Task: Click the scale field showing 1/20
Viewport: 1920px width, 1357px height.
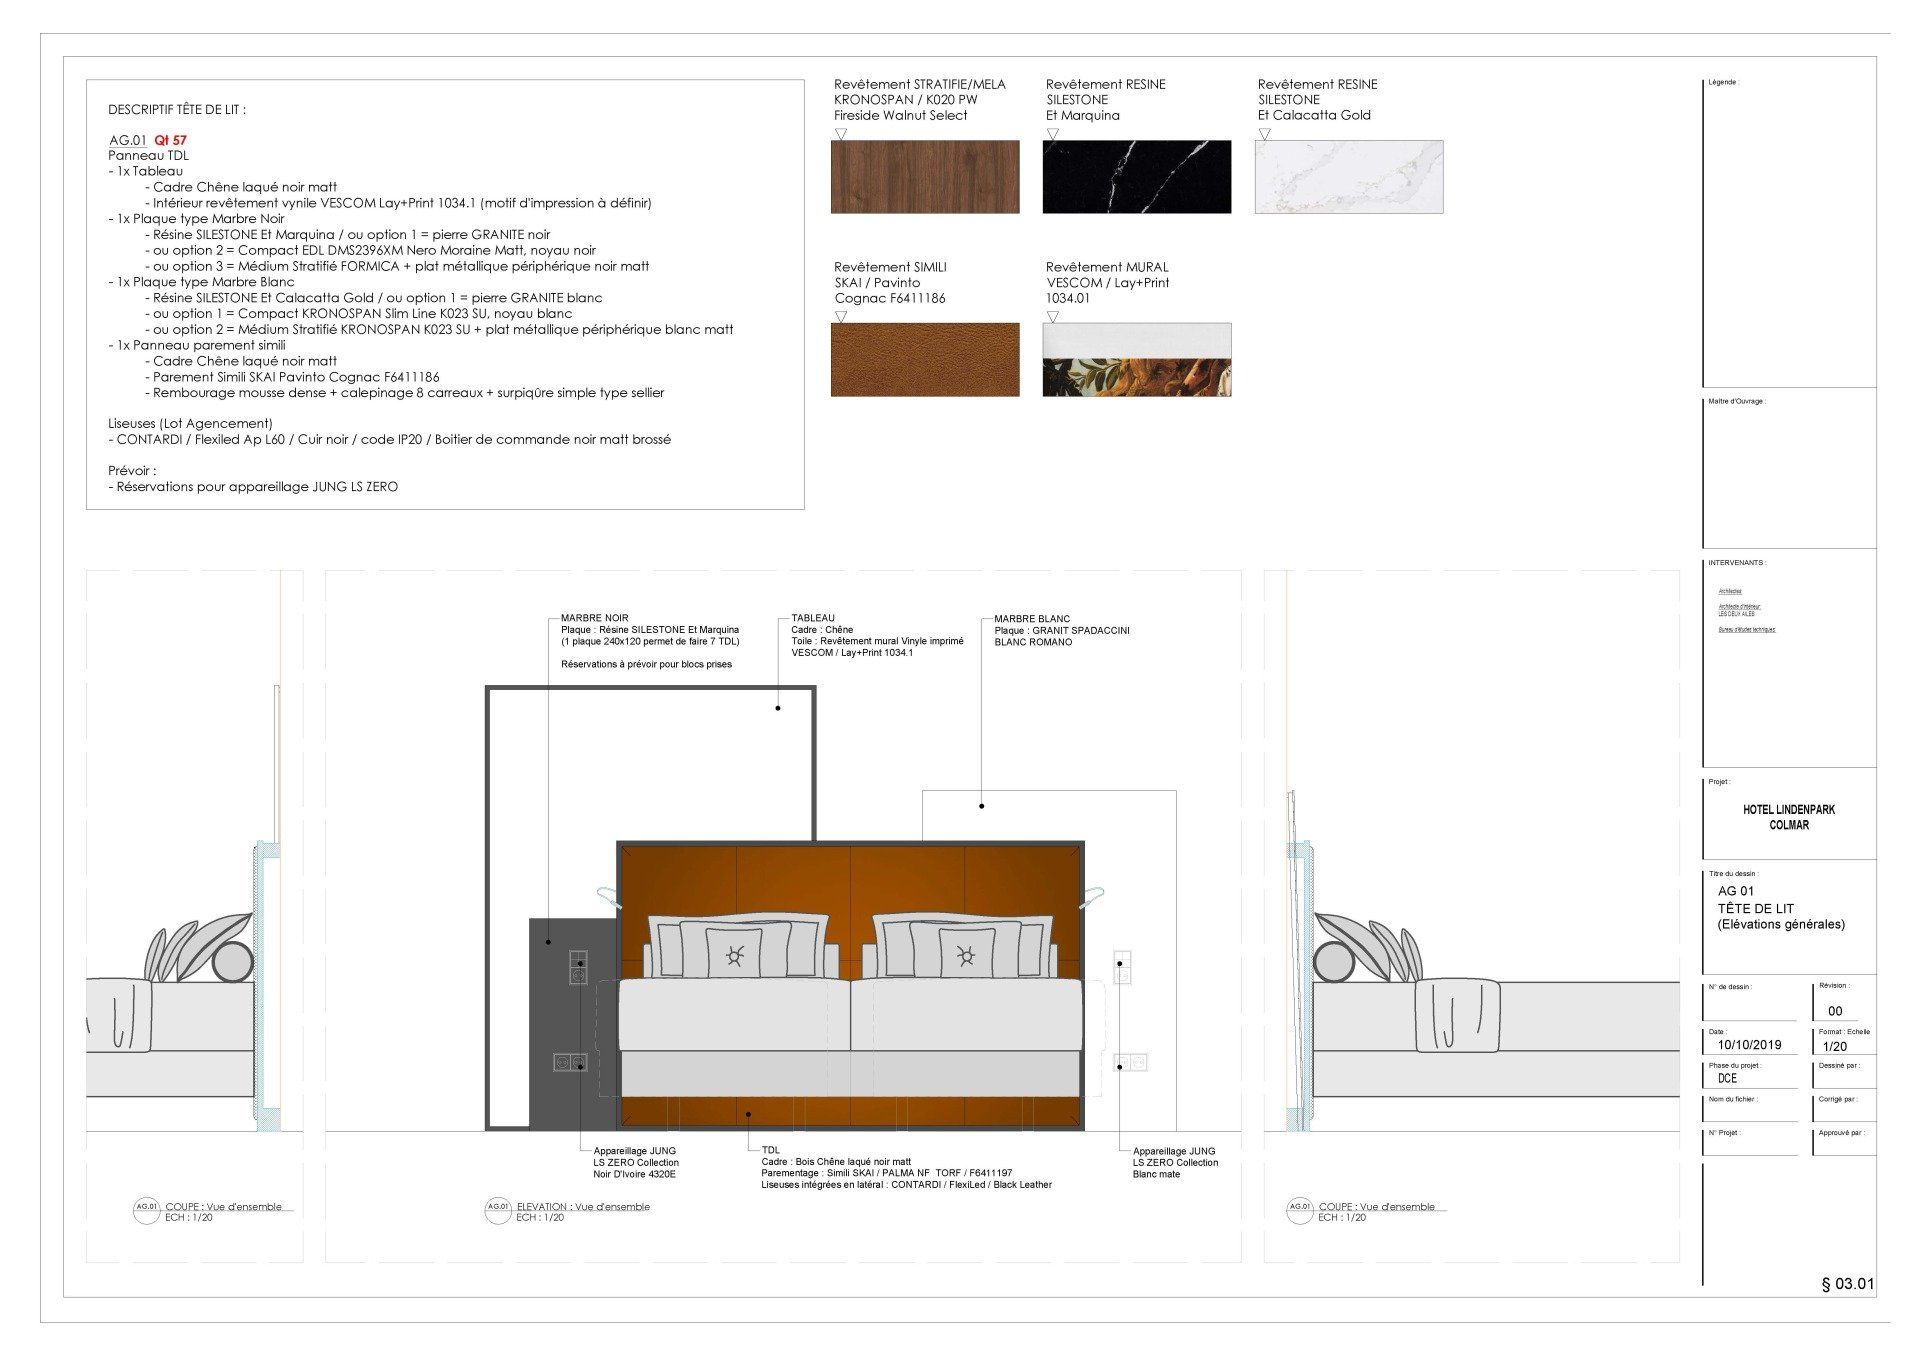Action: [x=1835, y=1046]
